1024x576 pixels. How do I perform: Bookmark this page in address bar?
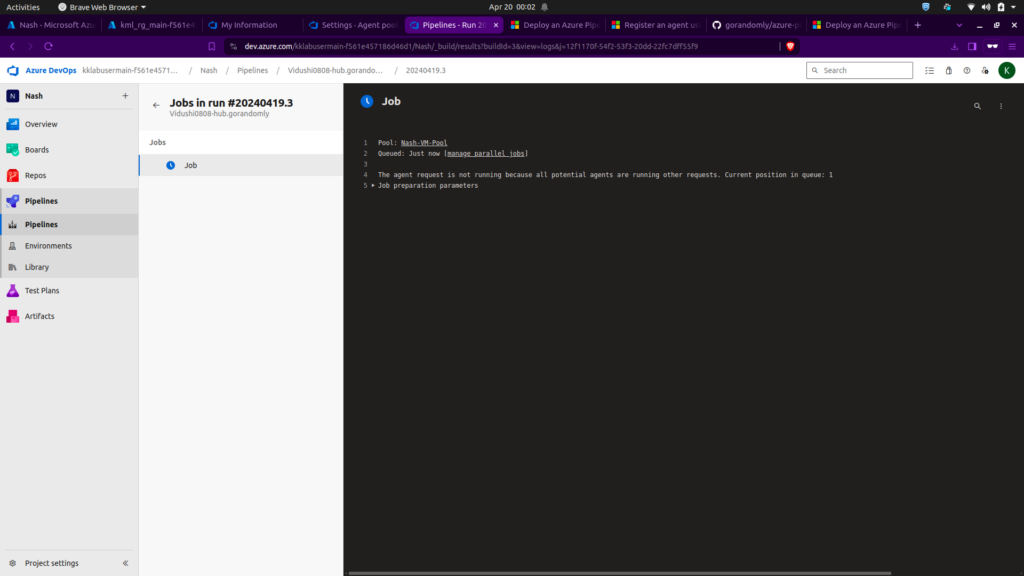(212, 46)
